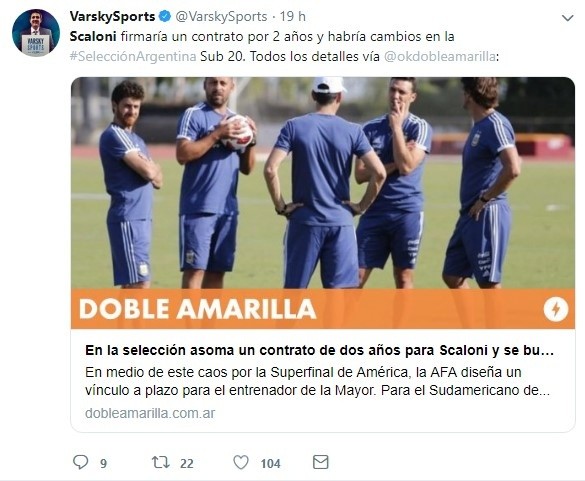
Task: Click the like count 104
Action: (x=270, y=463)
